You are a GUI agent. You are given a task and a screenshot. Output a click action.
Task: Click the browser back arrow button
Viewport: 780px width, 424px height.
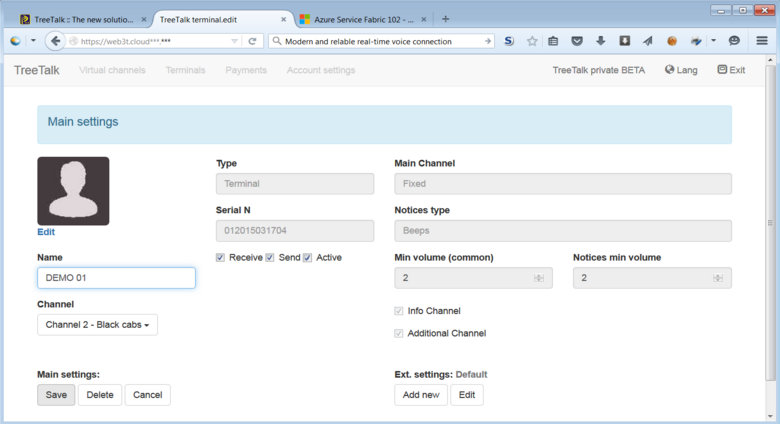55,41
